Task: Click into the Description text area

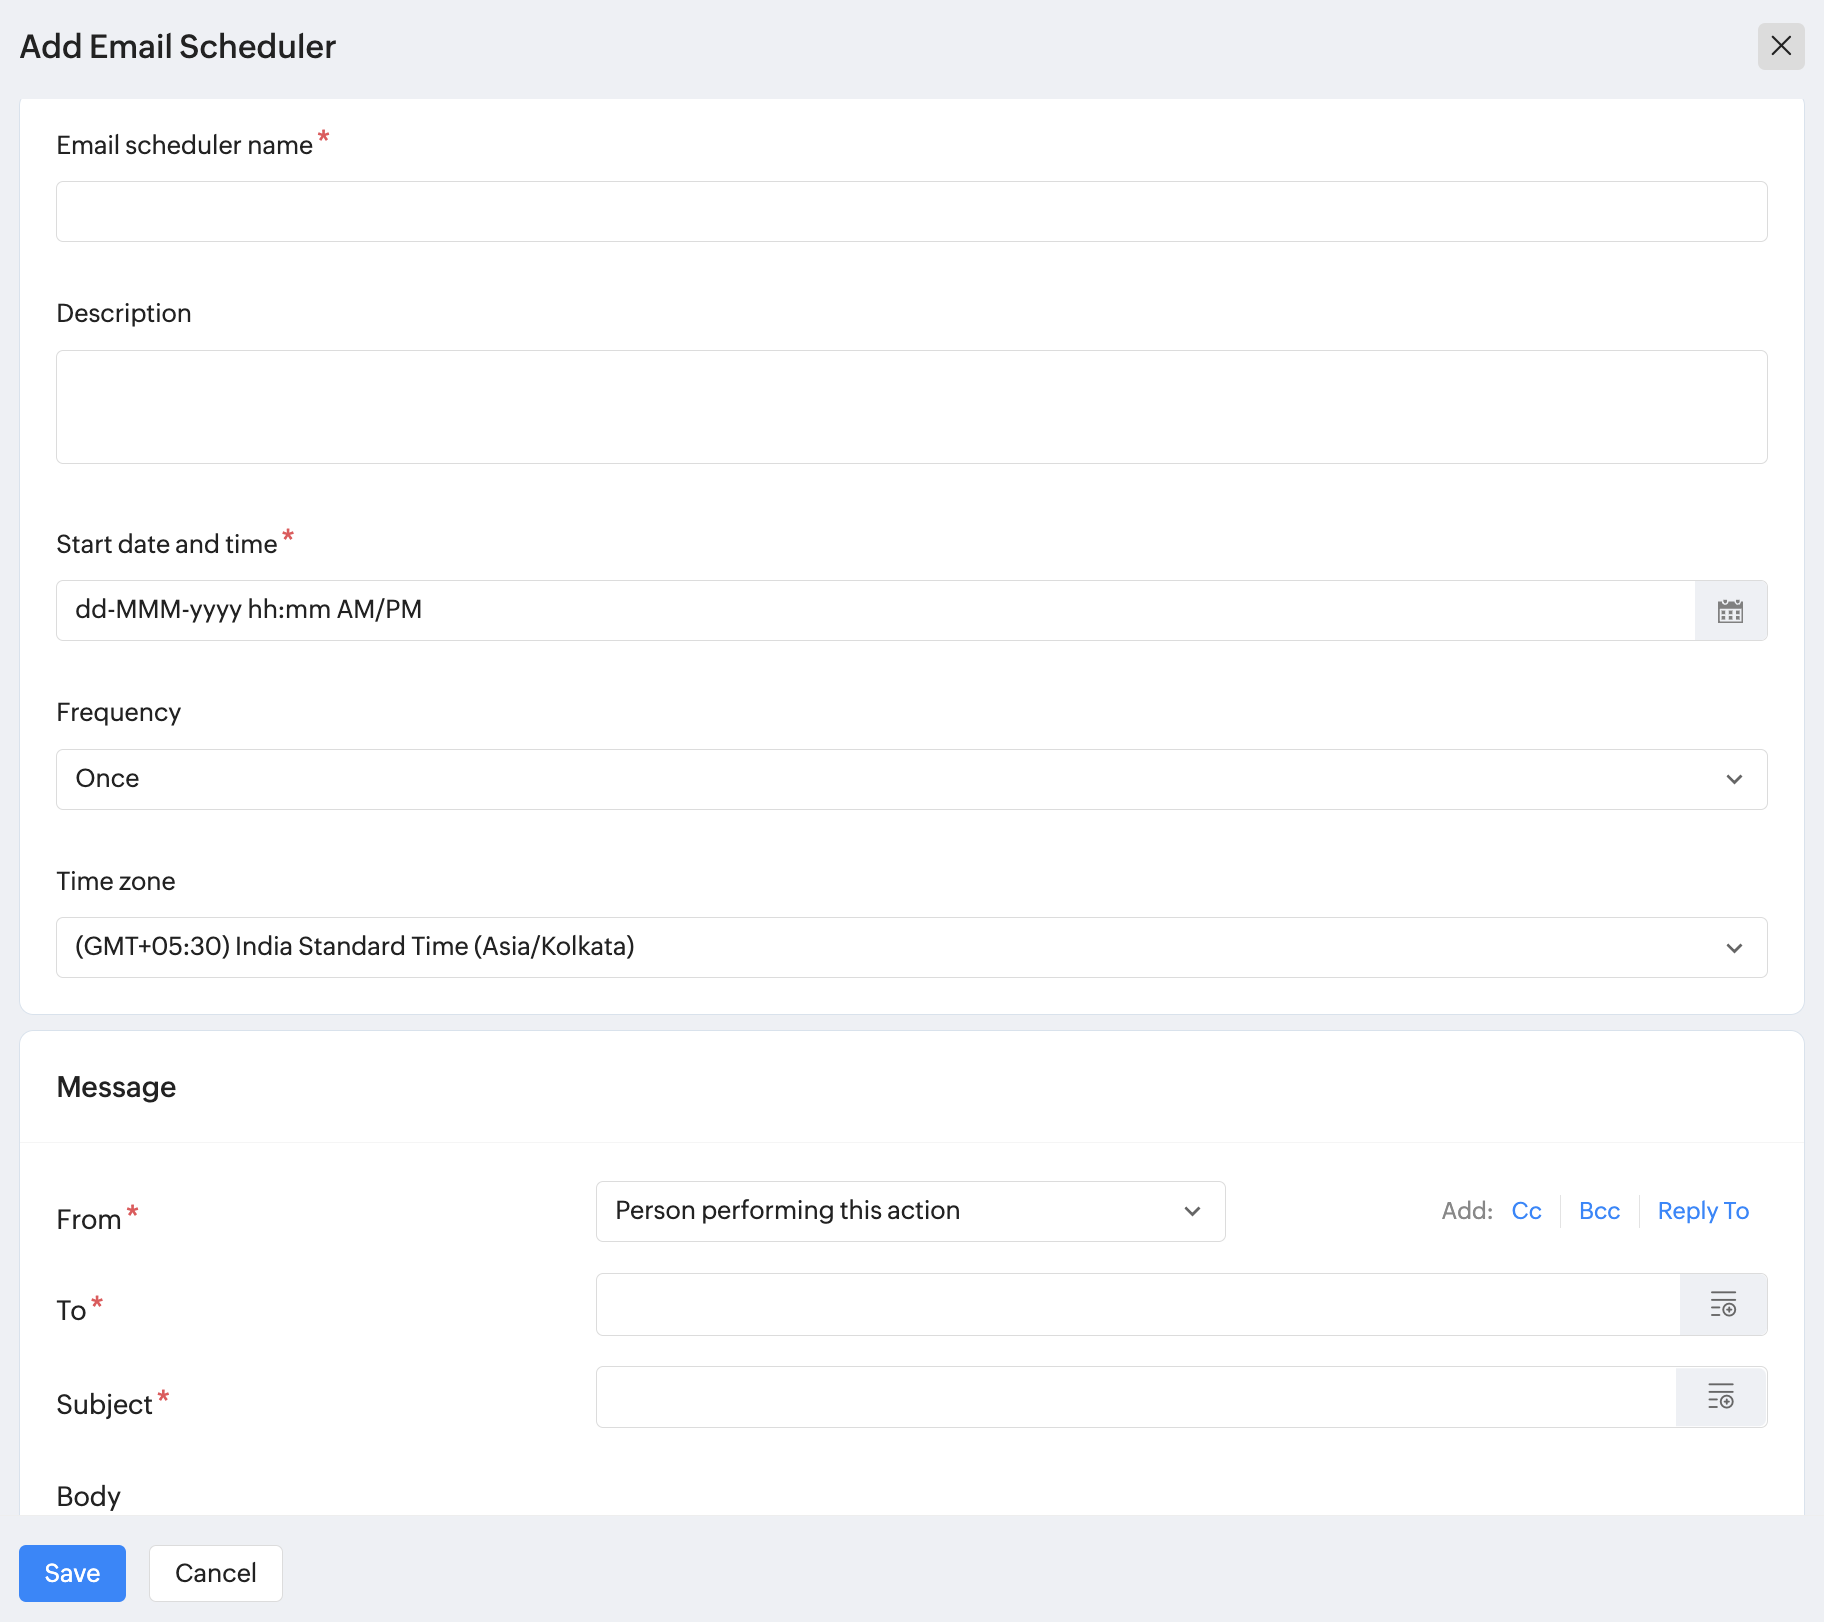Action: point(910,406)
